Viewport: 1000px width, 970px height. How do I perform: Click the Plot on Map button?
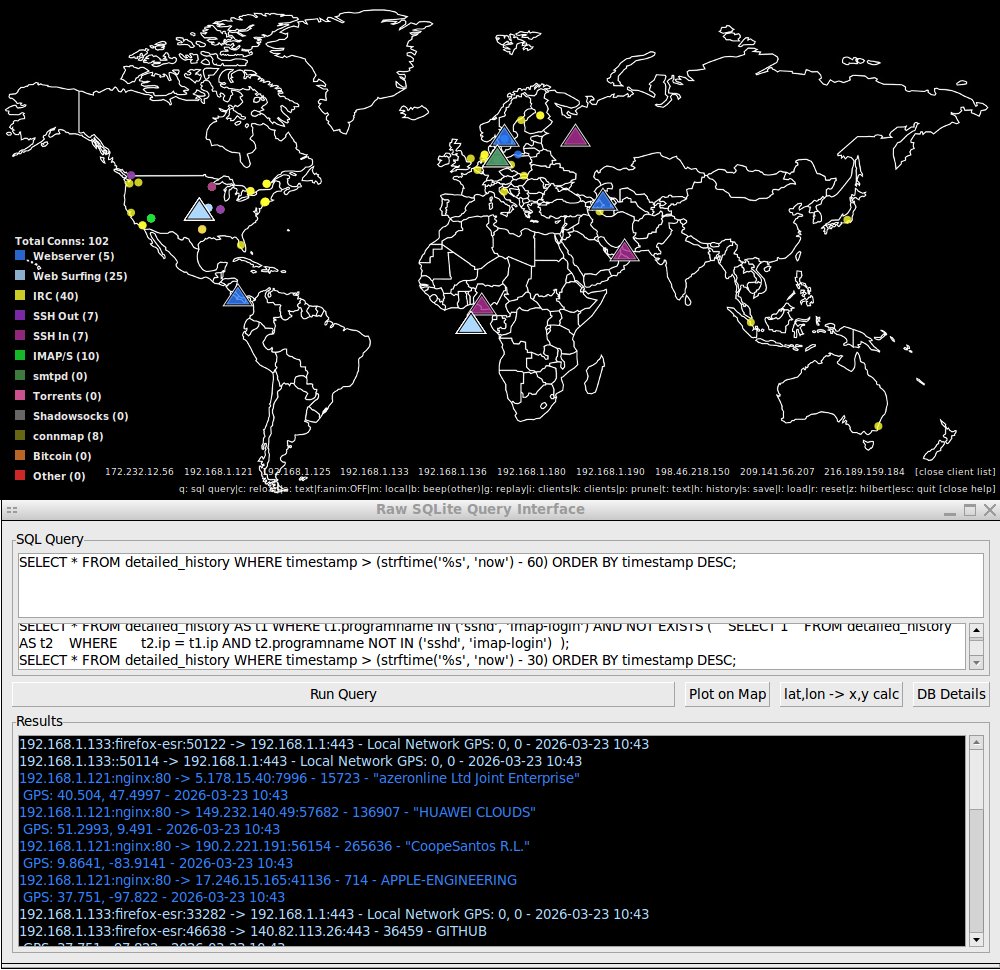click(727, 694)
